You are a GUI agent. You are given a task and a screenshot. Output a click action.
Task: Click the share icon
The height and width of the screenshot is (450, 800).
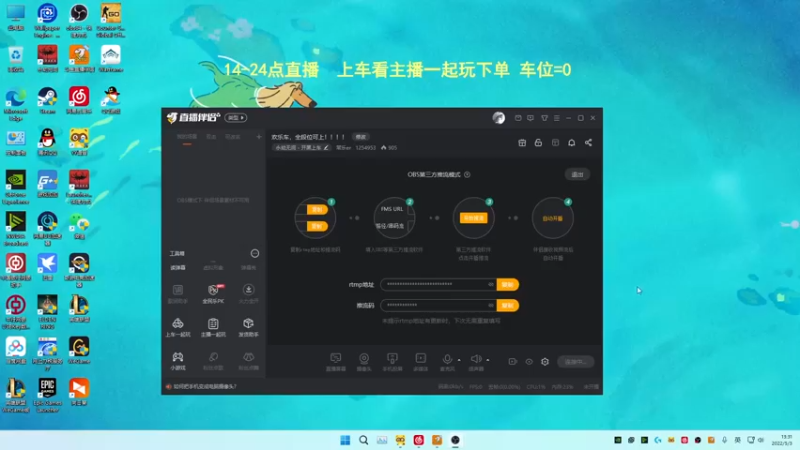[x=588, y=143]
